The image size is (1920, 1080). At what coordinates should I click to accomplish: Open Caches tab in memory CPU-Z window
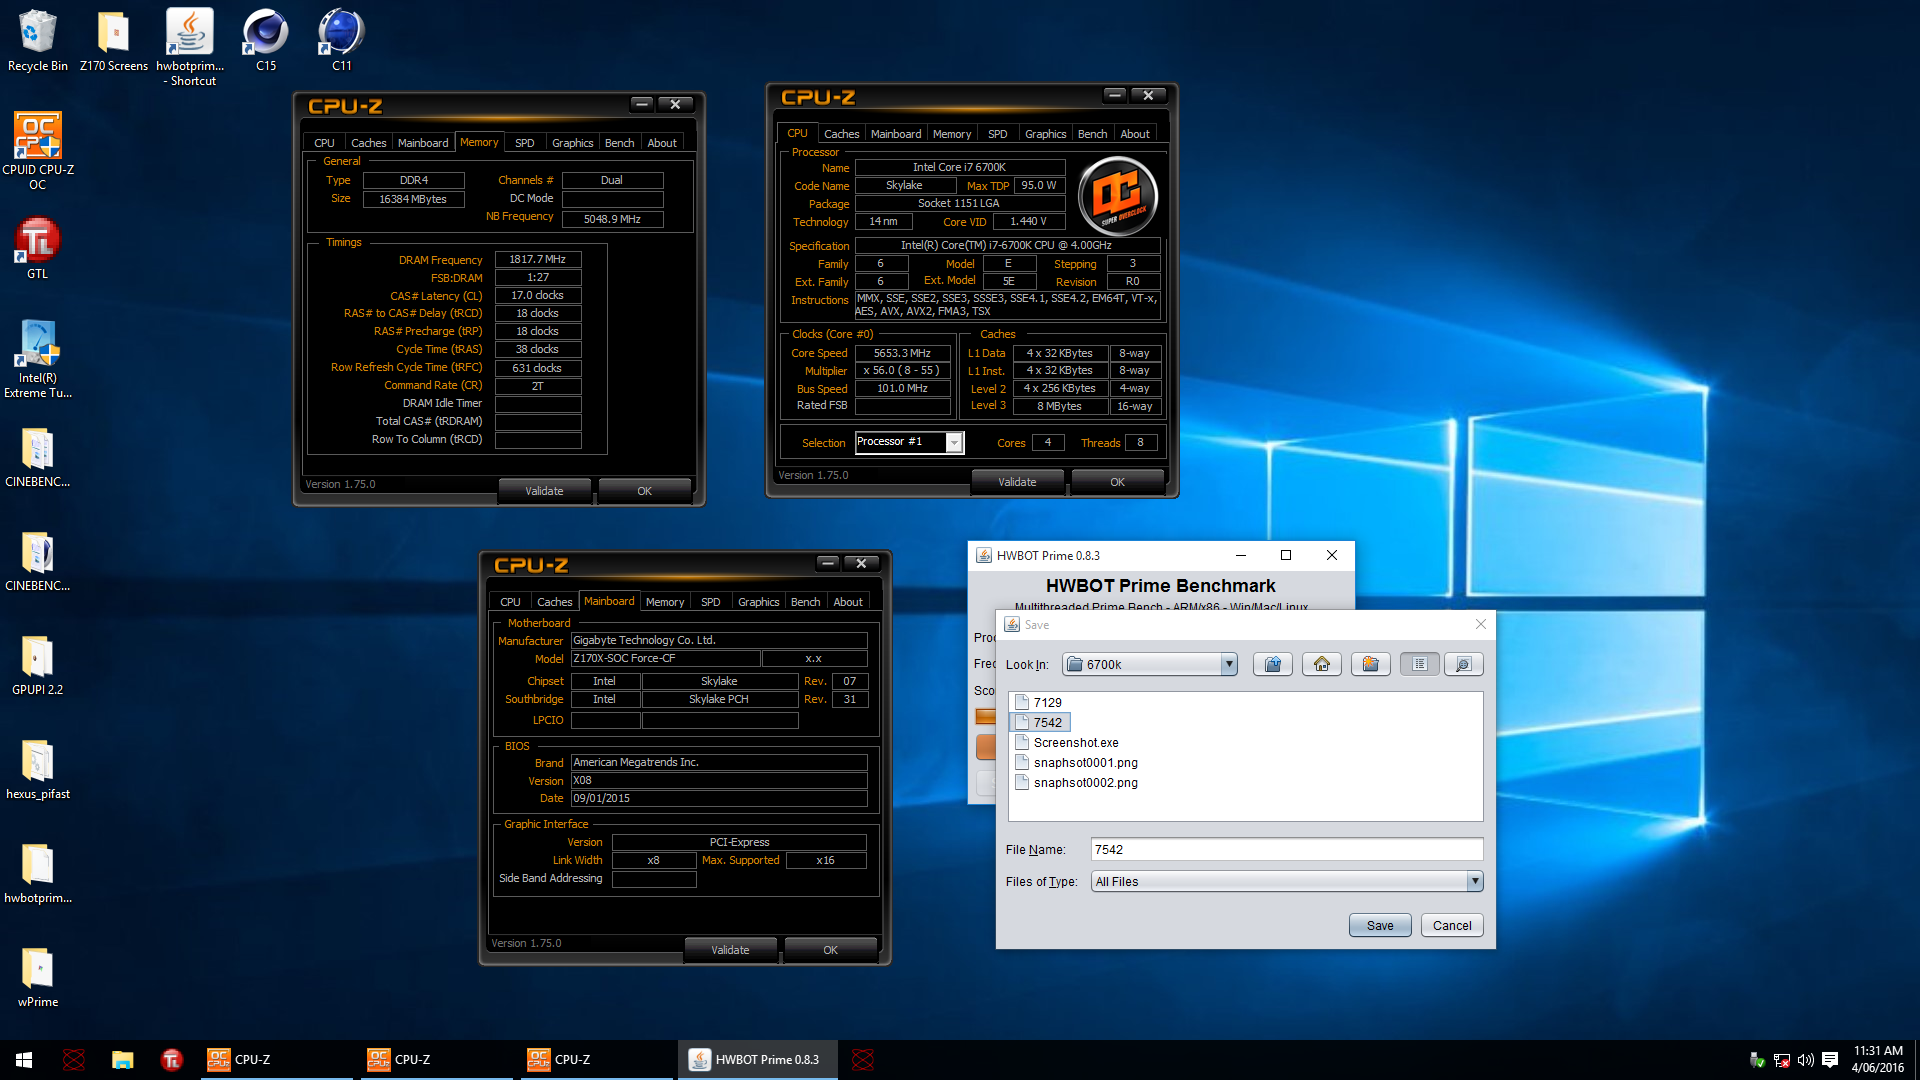point(368,143)
